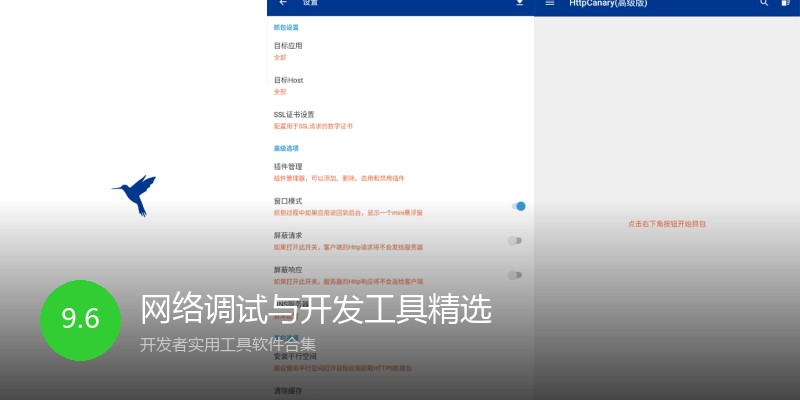
Task: Enable the 屏蔽响应 switch
Action: click(514, 276)
